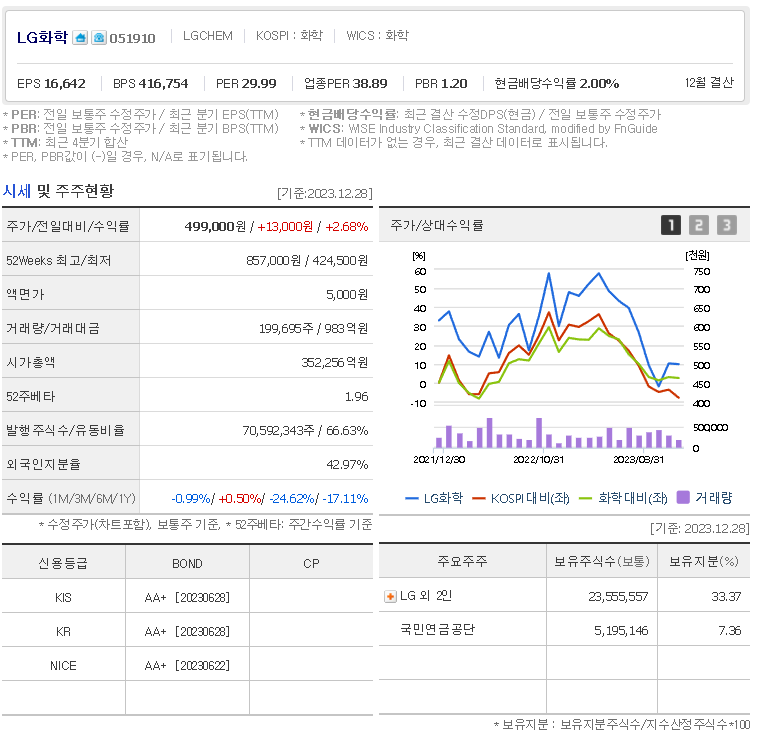Switch chart to tab 3
This screenshot has width=765, height=736.
pos(726,225)
